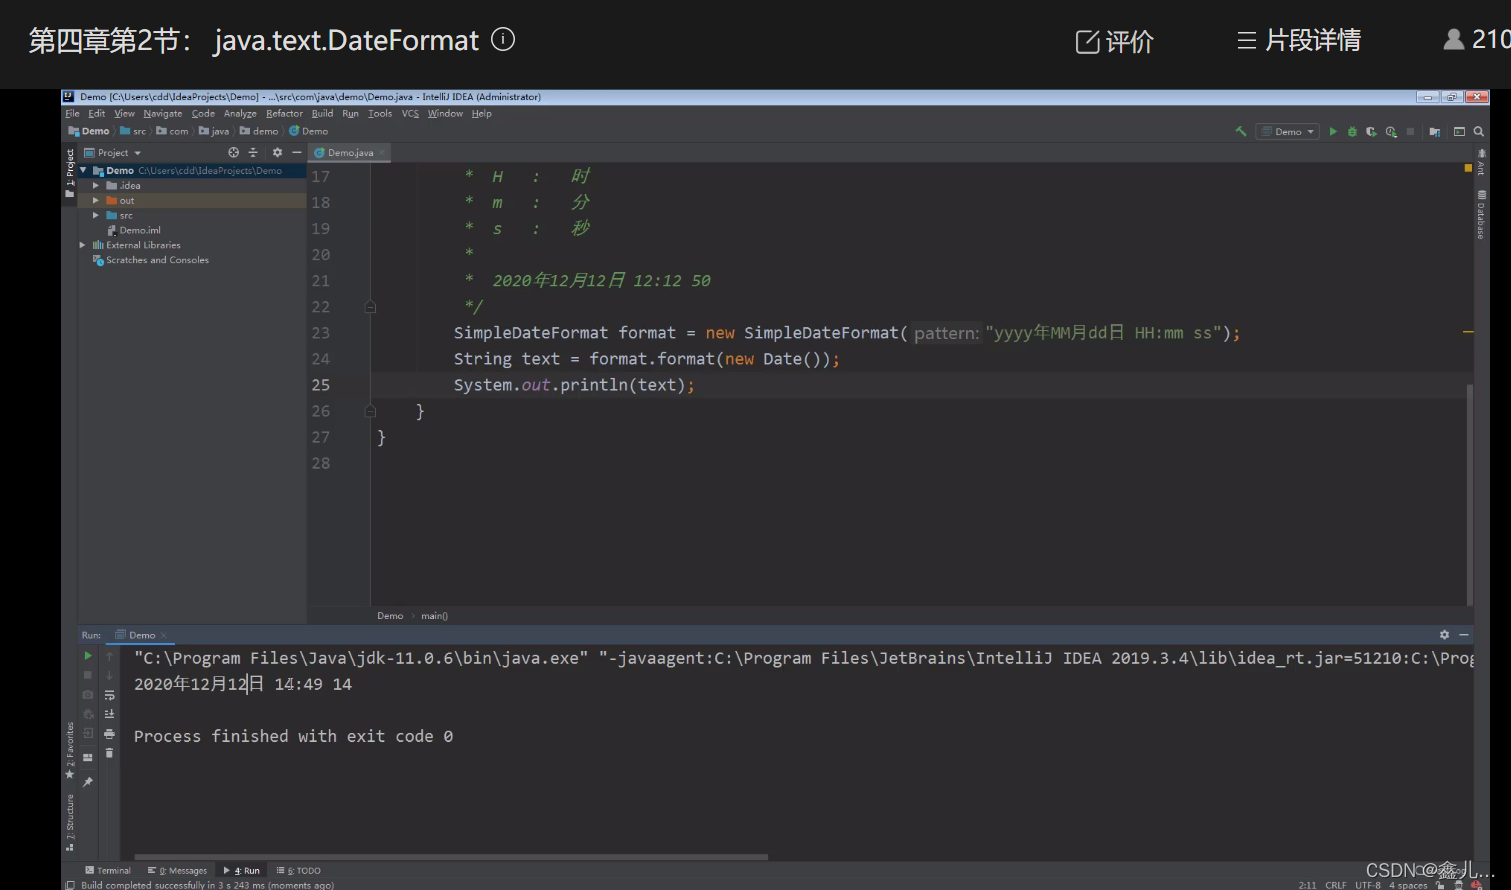
Task: Collapse the Demo root project node
Action: click(83, 171)
